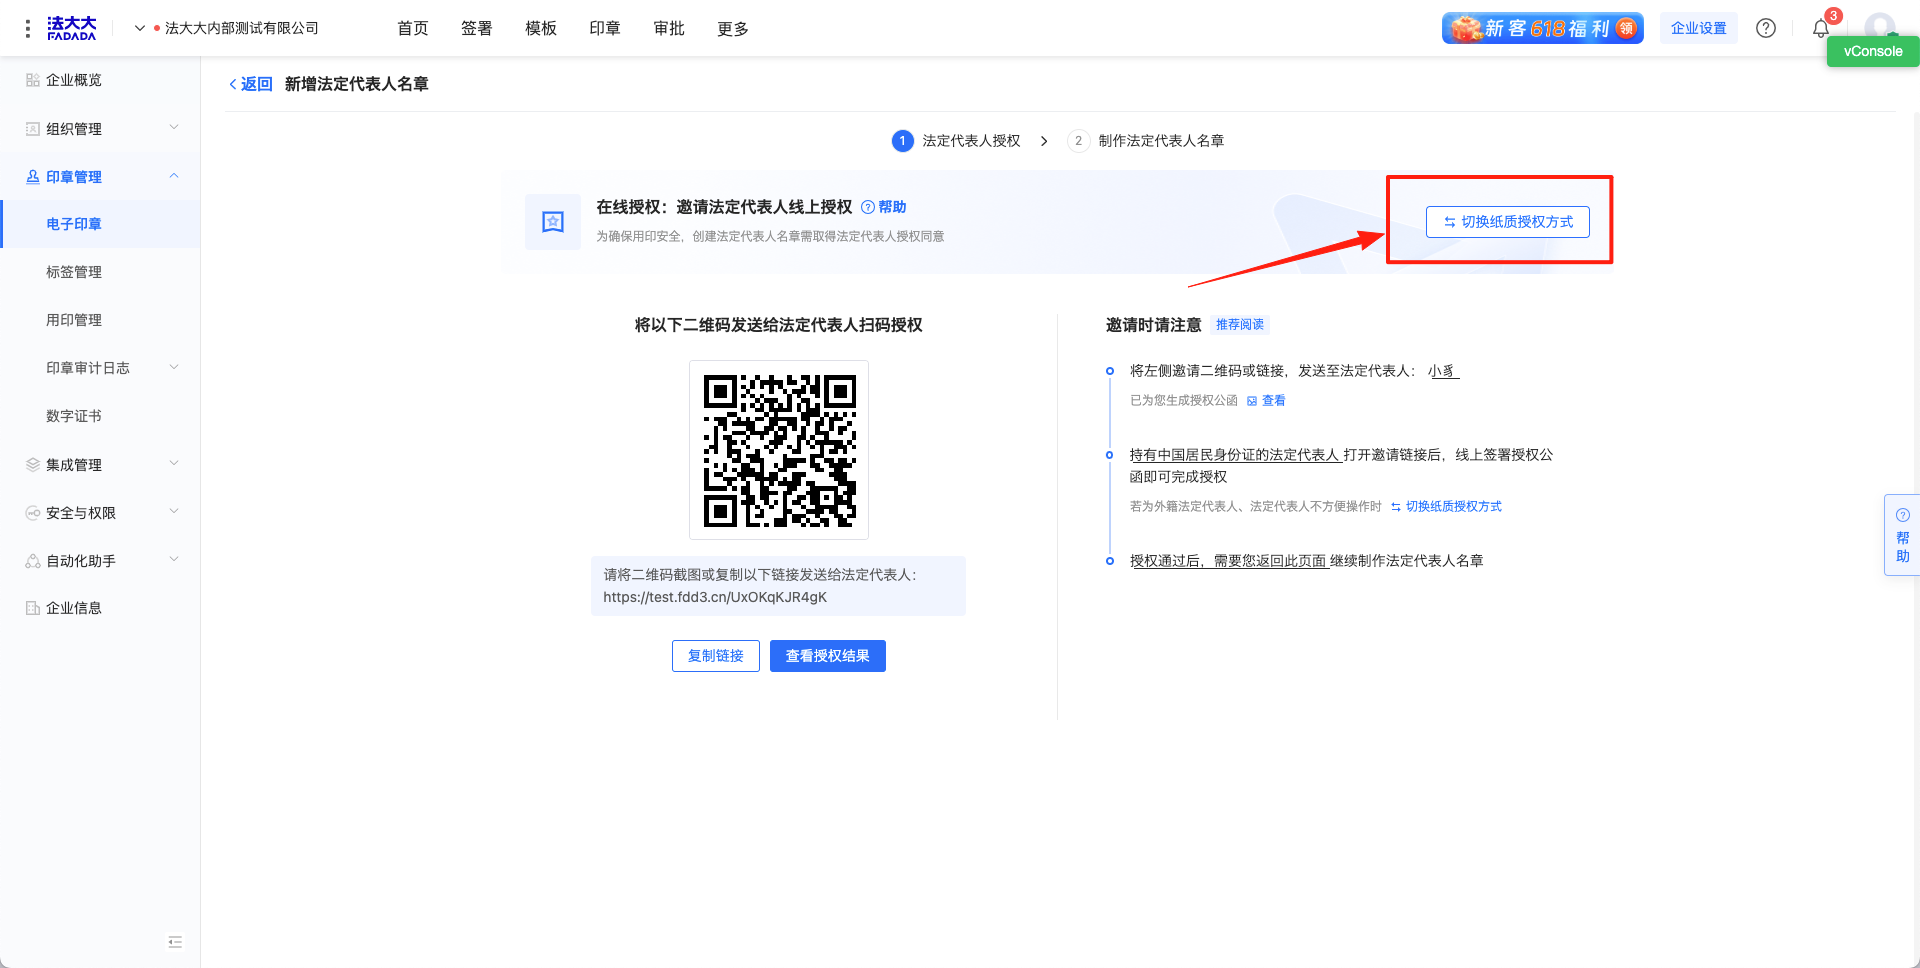Expand the company switcher dropdown arrow
Image resolution: width=1920 pixels, height=968 pixels.
[140, 28]
